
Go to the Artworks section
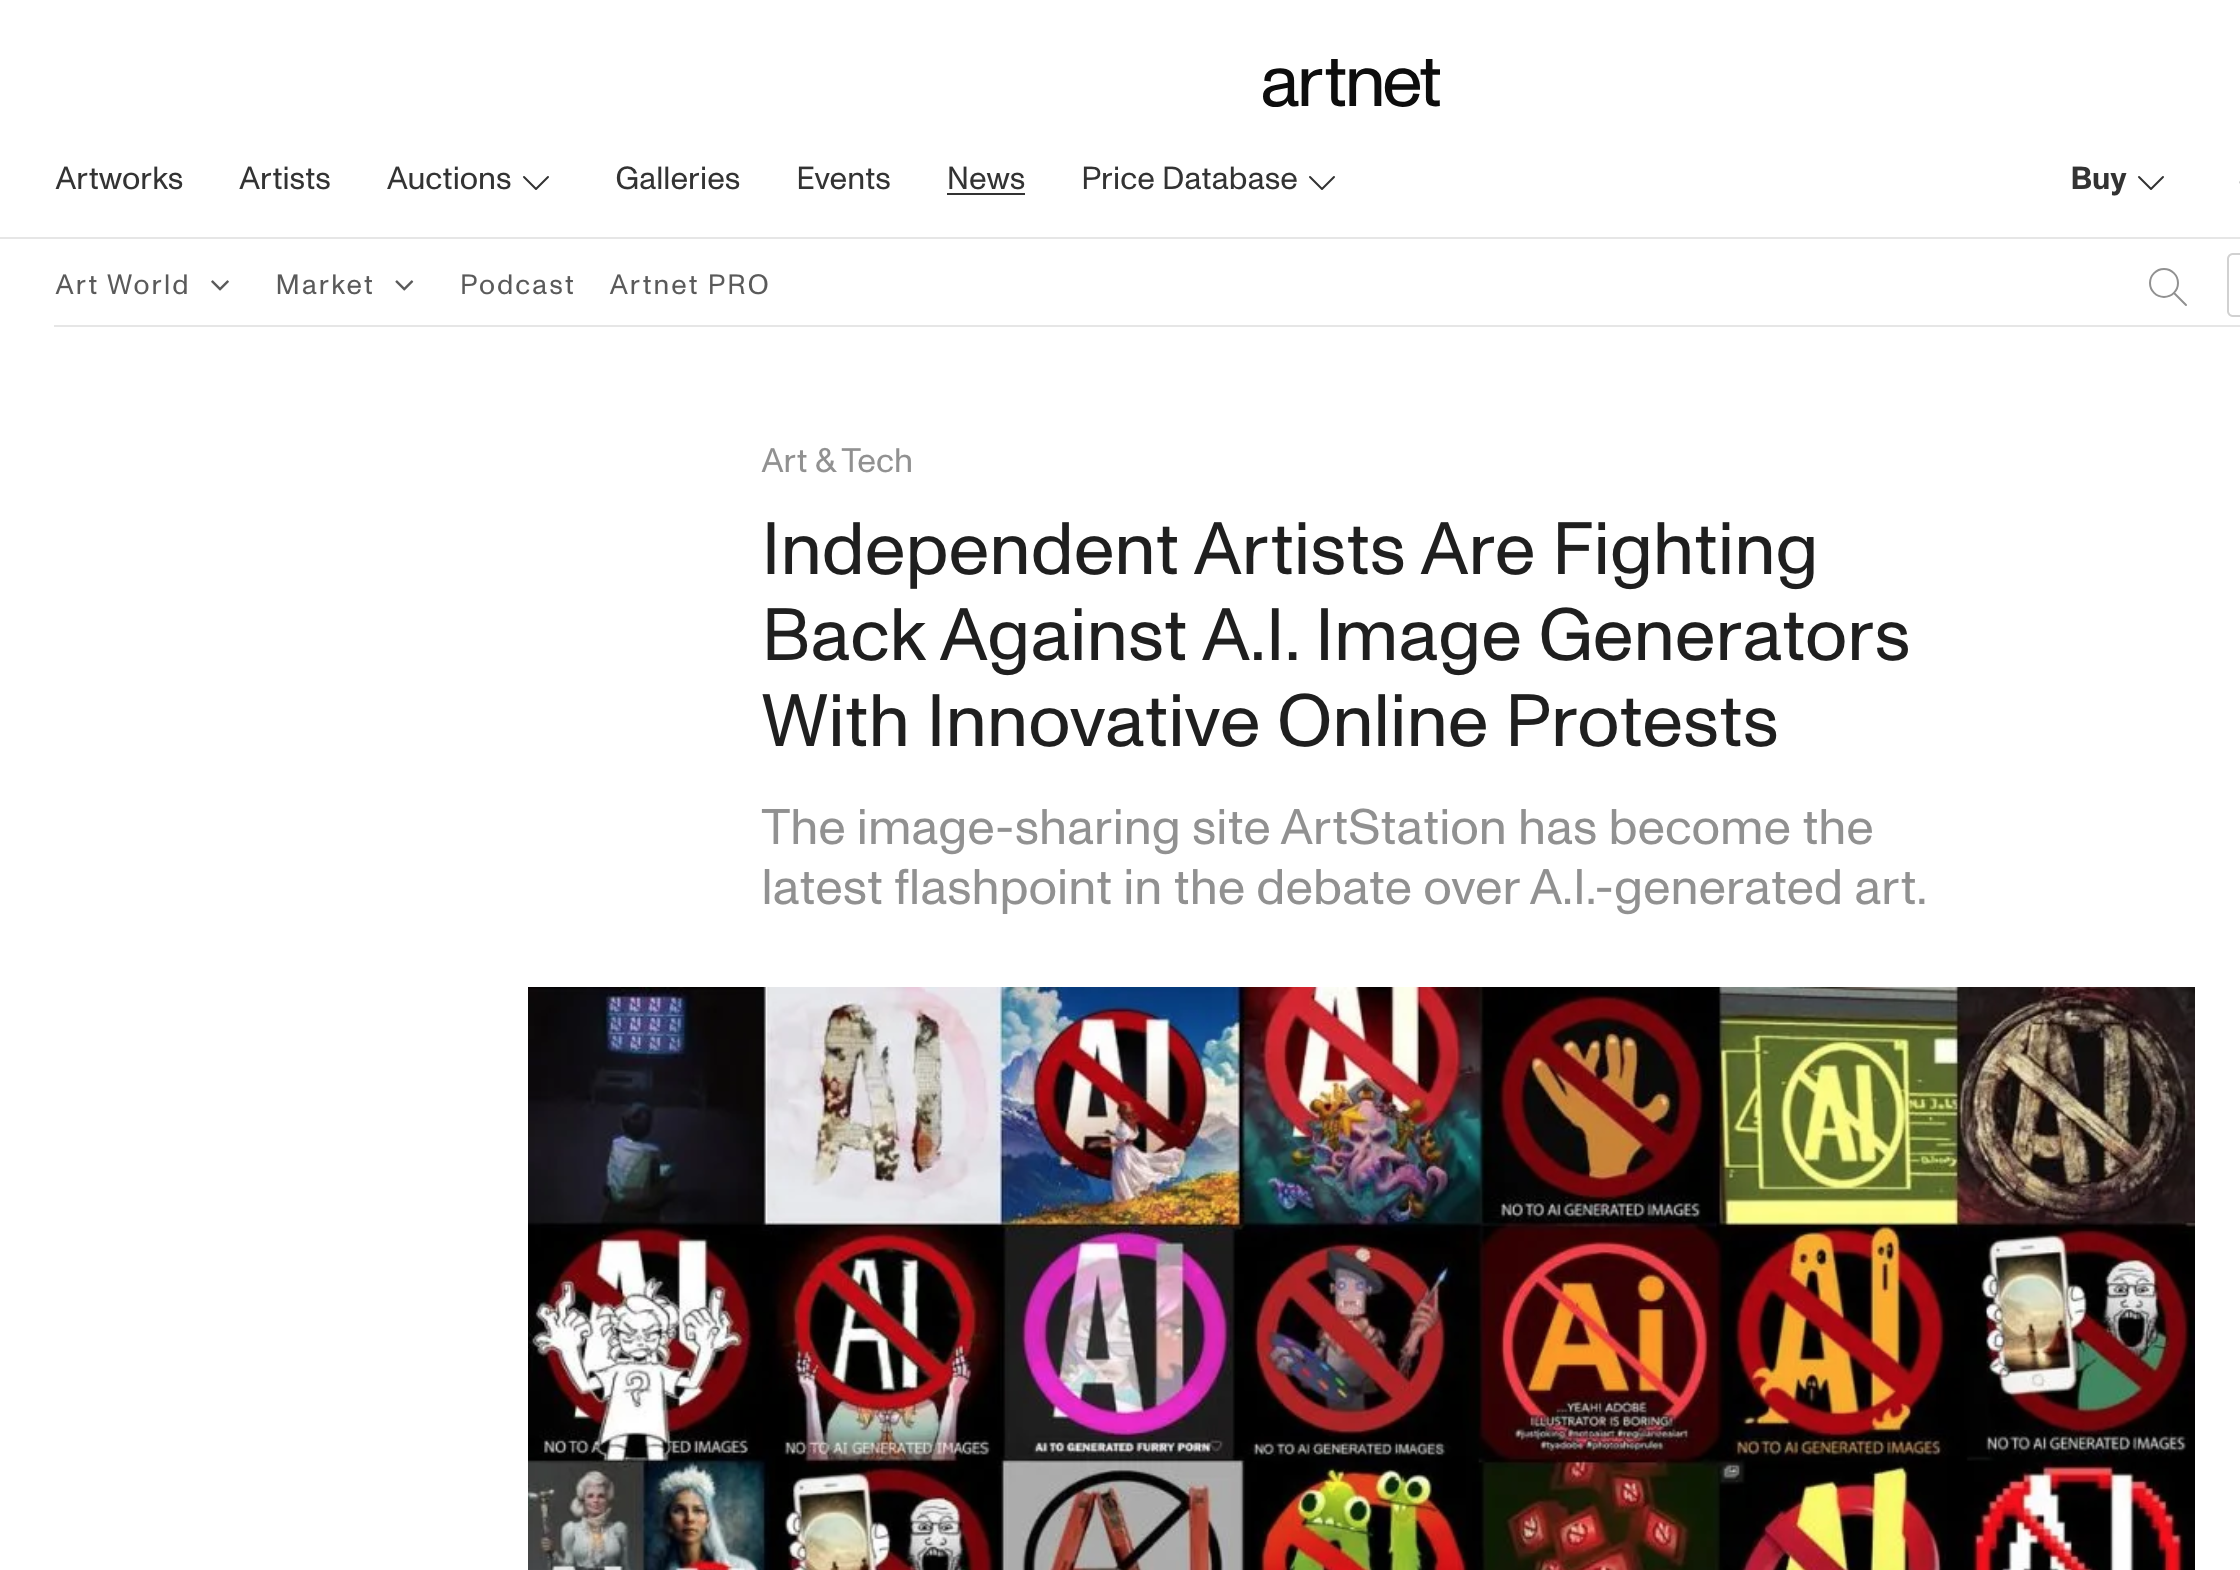(119, 179)
